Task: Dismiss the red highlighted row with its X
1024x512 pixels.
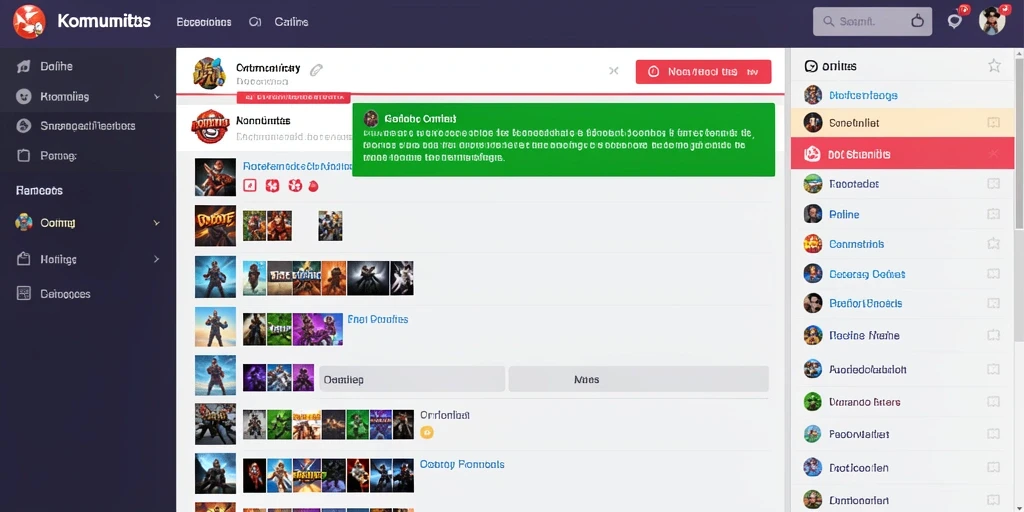Action: (x=993, y=154)
